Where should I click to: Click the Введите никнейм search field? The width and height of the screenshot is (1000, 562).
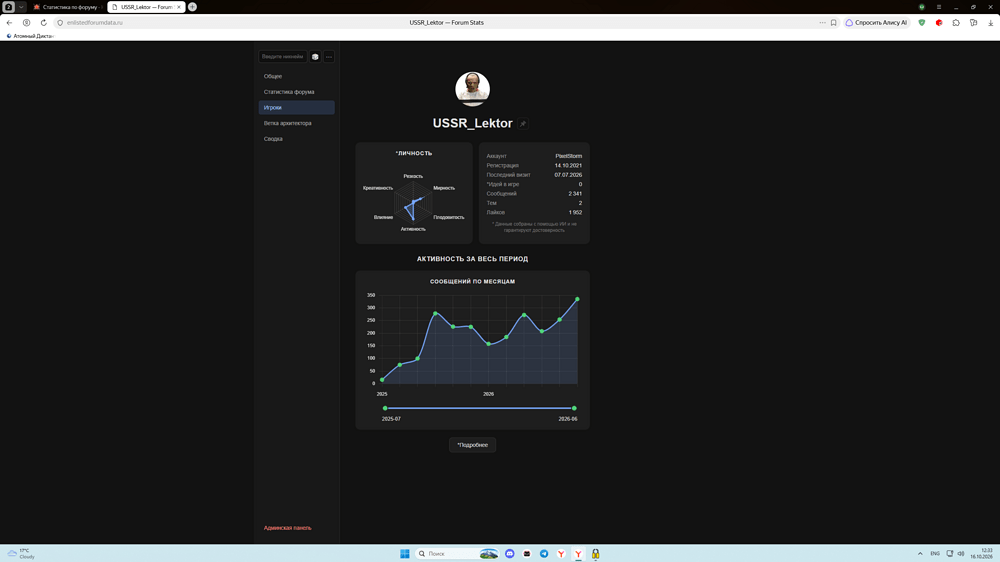[x=283, y=57]
